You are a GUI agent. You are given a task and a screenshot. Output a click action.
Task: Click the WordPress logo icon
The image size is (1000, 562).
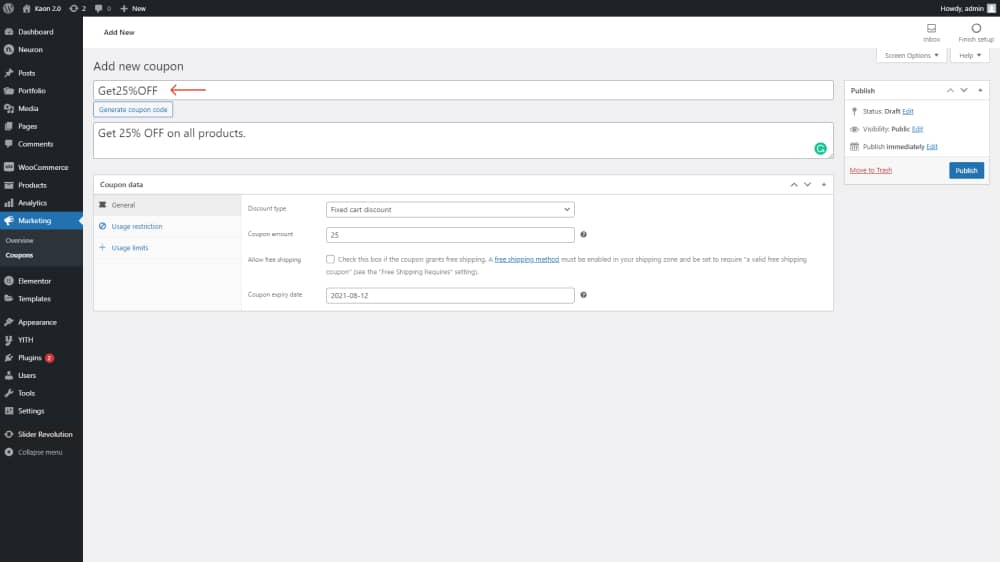[9, 8]
